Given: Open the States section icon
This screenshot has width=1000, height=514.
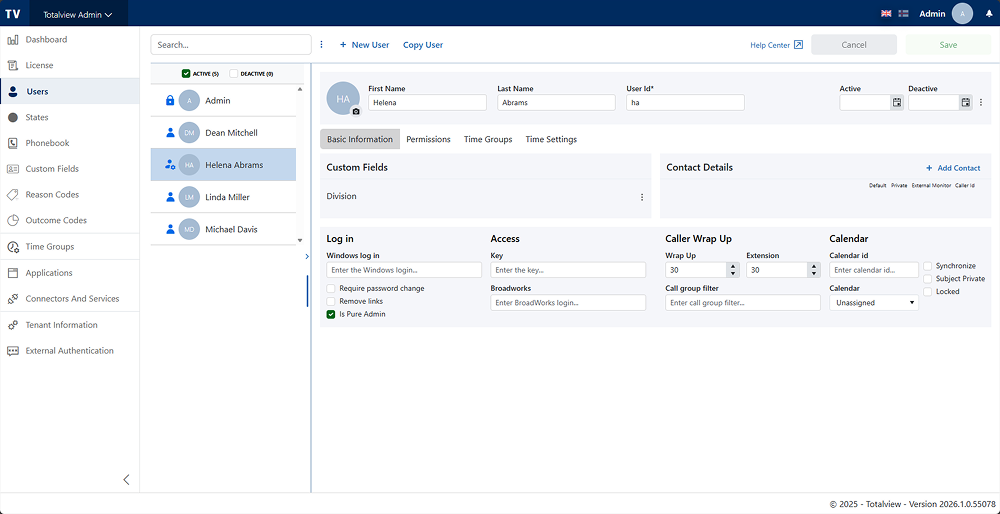Looking at the screenshot, I should pyautogui.click(x=12, y=117).
